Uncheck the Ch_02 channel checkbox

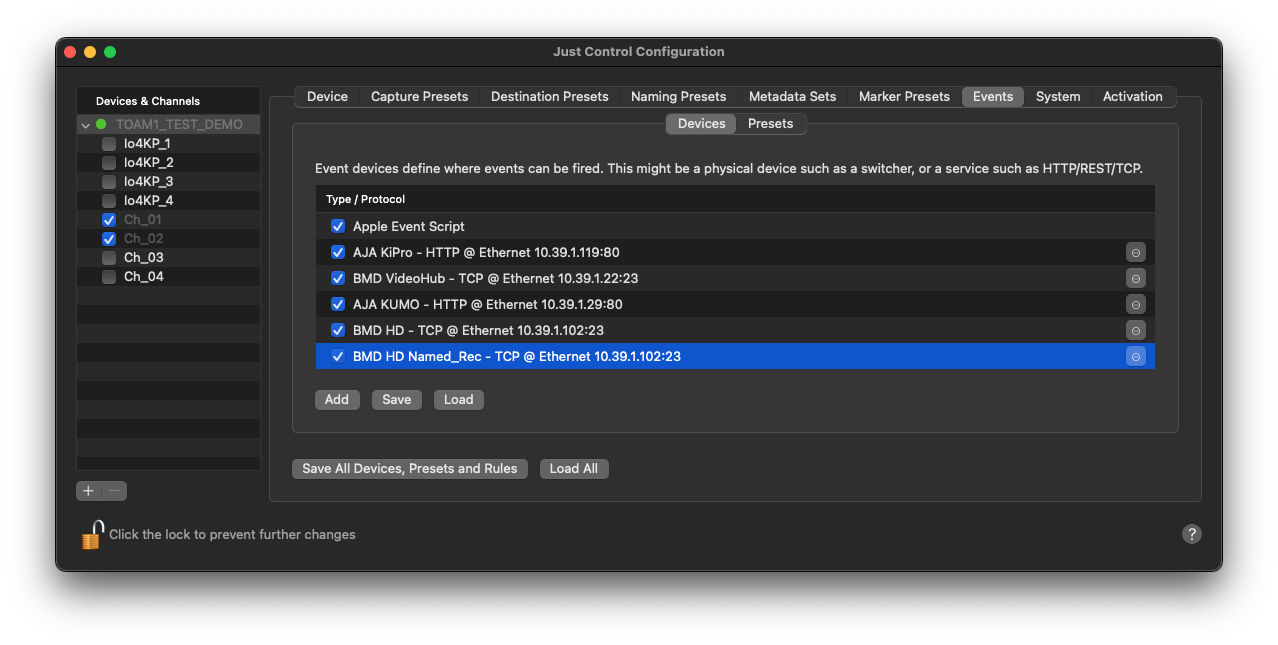coord(109,239)
